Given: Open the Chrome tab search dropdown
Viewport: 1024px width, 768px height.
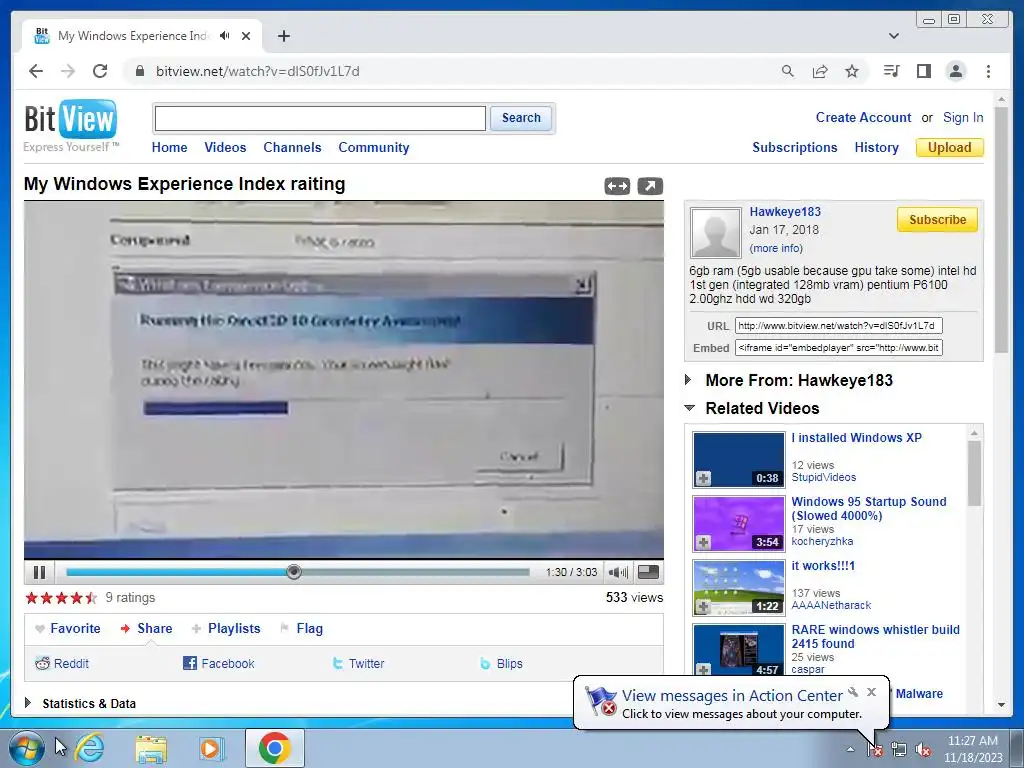Looking at the screenshot, I should click(x=894, y=36).
